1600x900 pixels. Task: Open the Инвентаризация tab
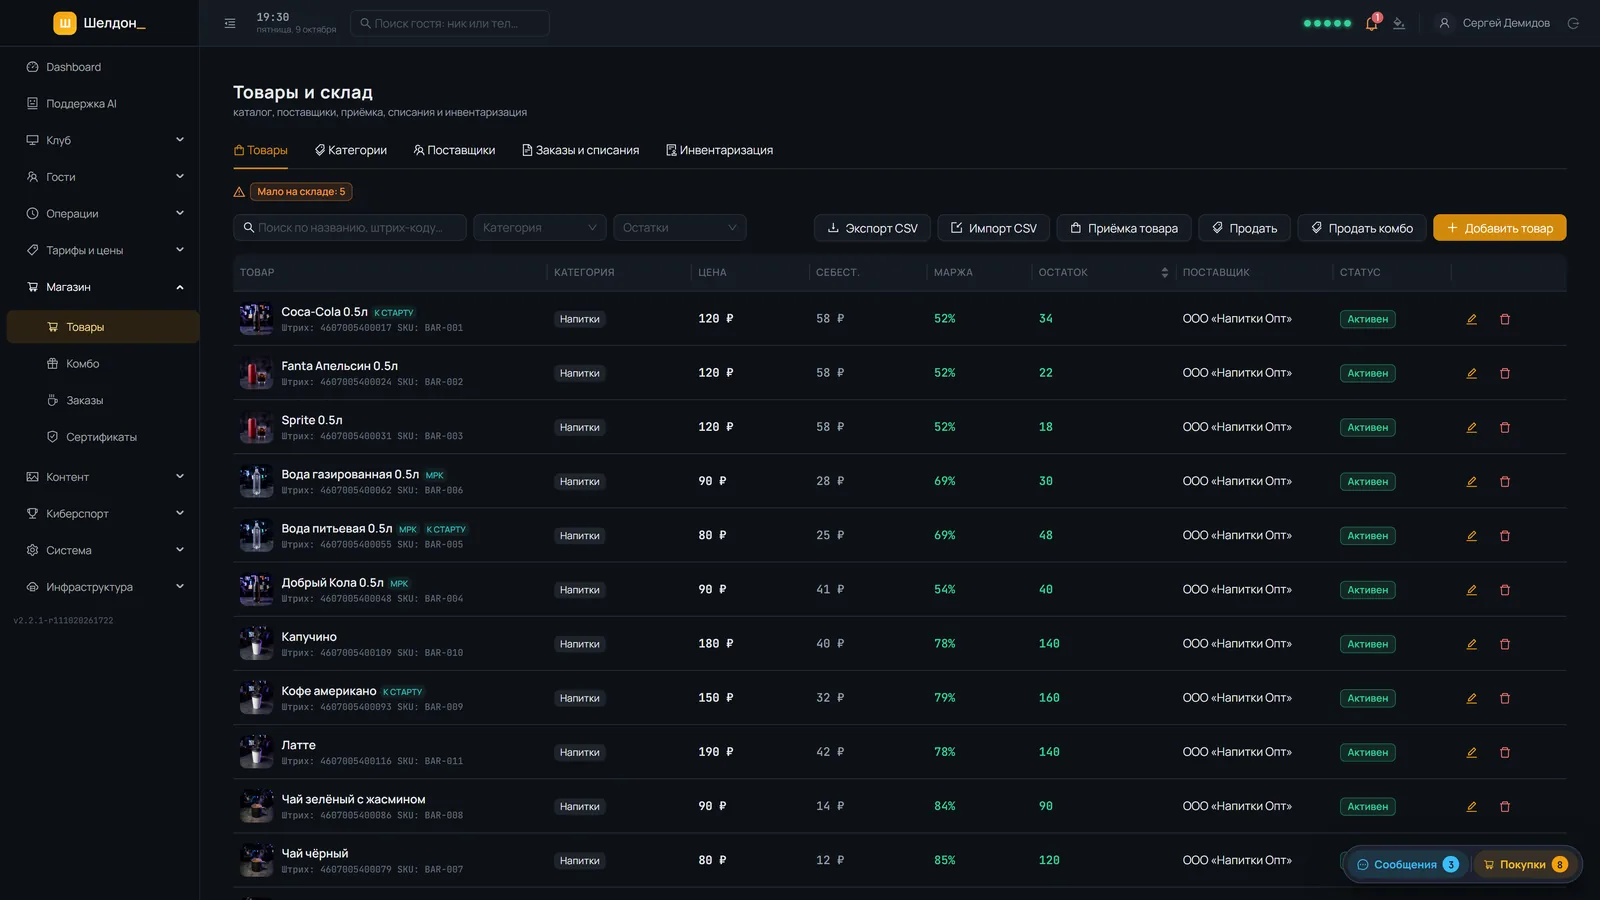pos(720,150)
